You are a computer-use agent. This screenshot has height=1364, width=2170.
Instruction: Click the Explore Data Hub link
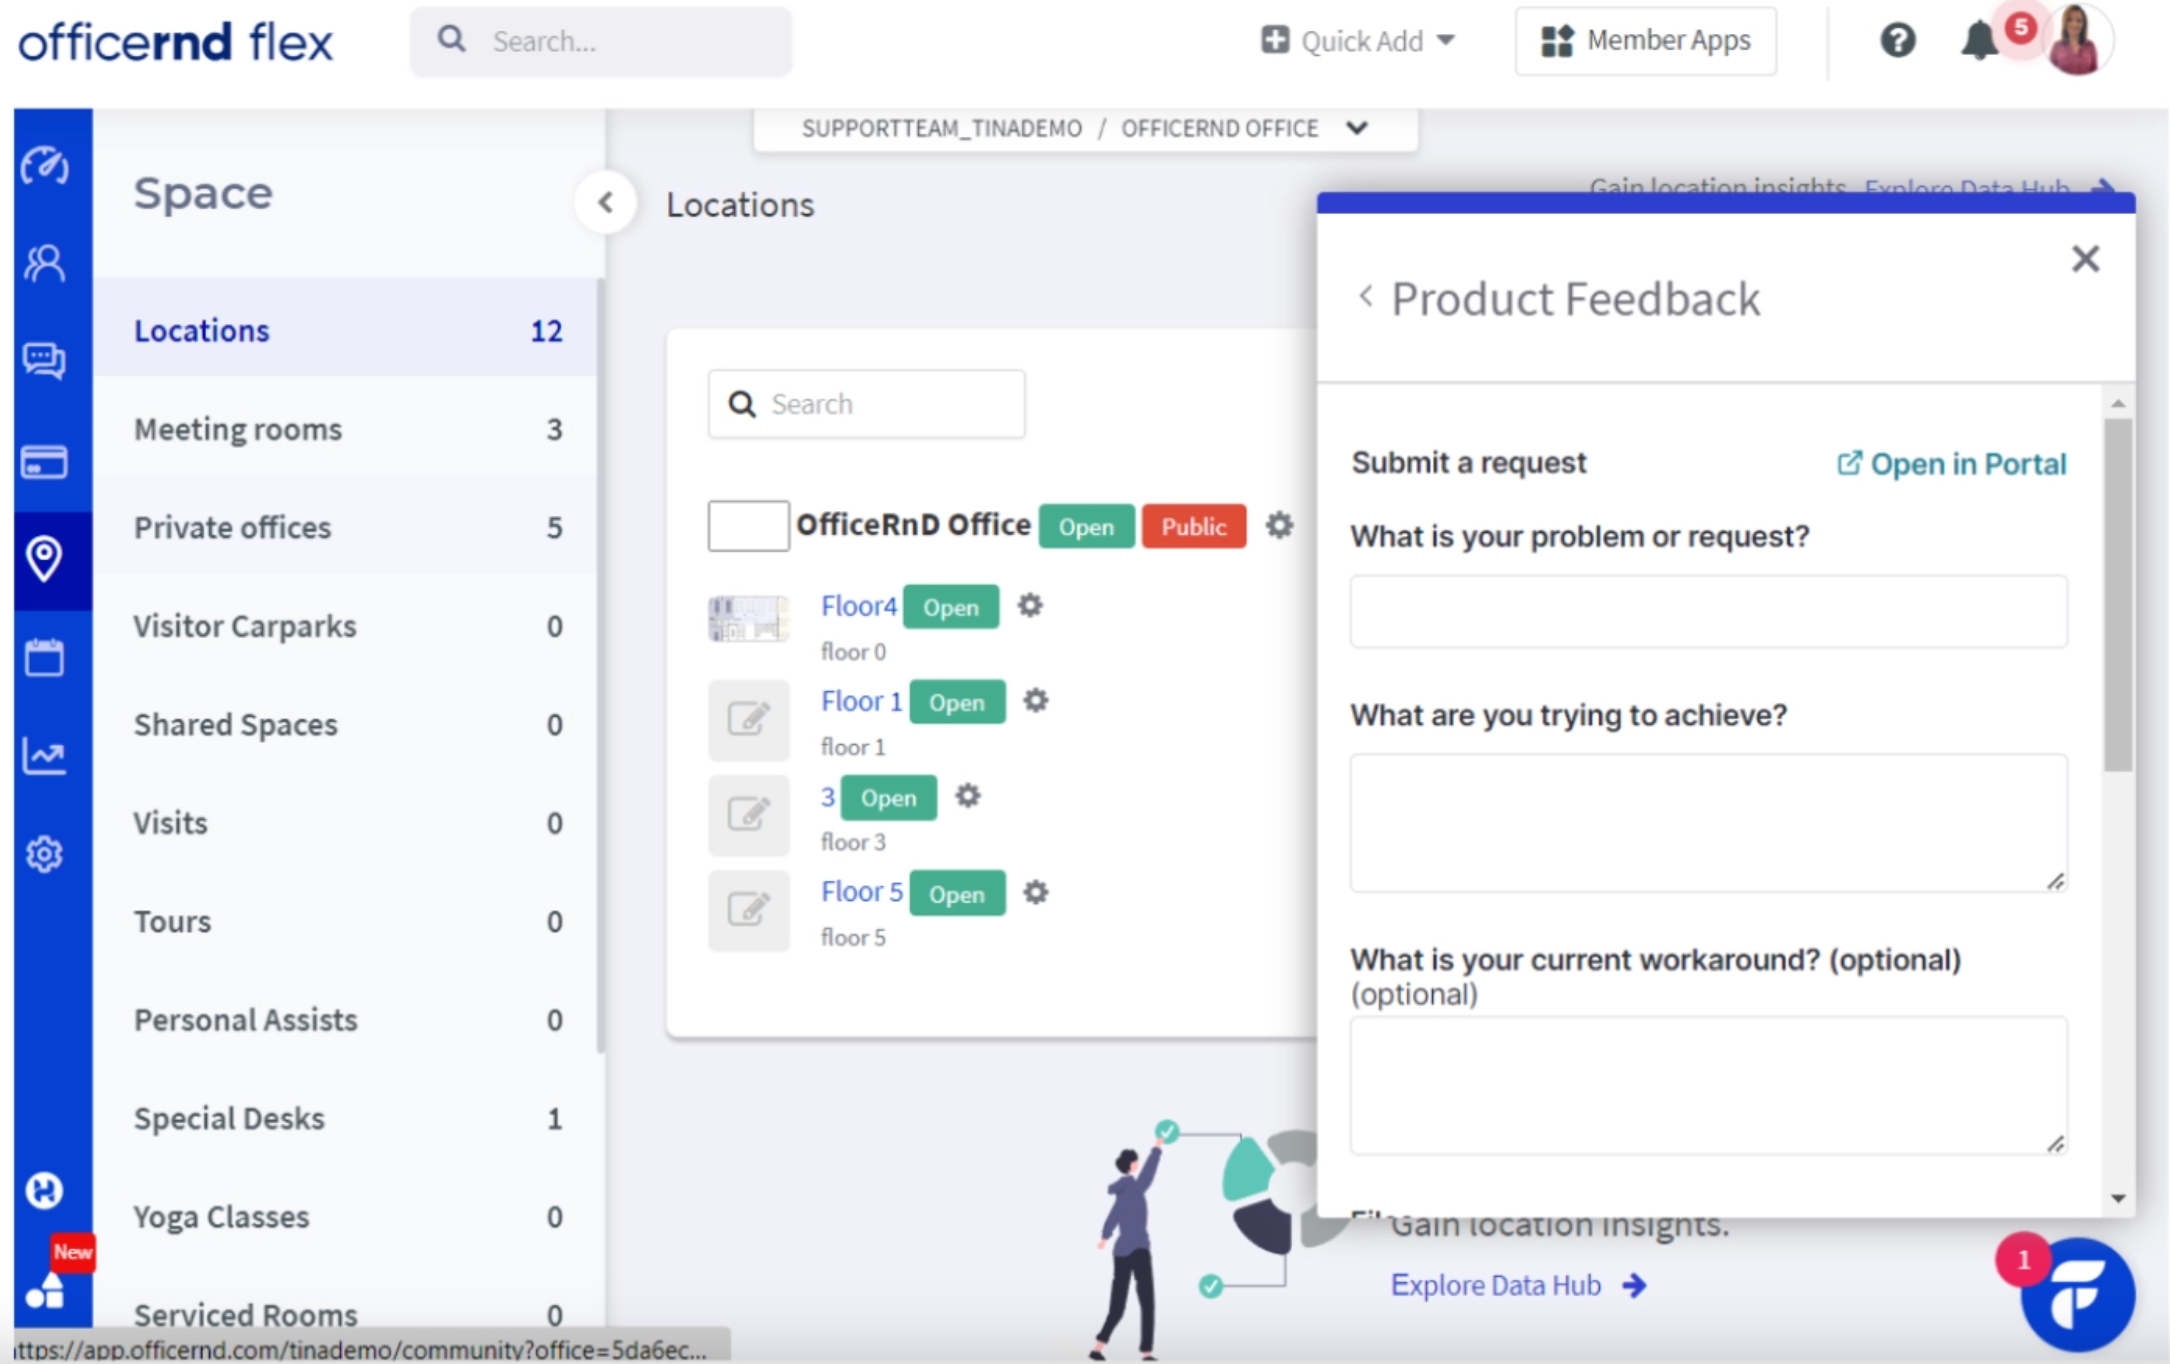[1518, 1285]
